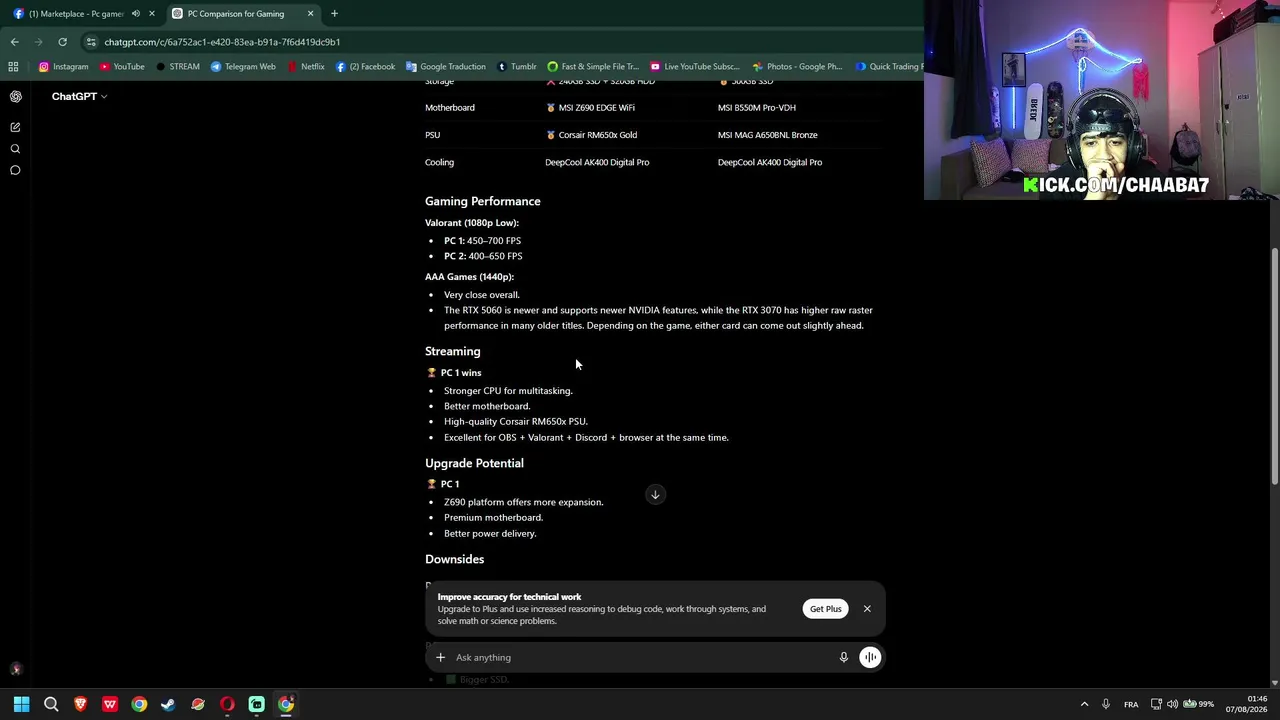Check the battery 99% indicator

(x=1198, y=704)
